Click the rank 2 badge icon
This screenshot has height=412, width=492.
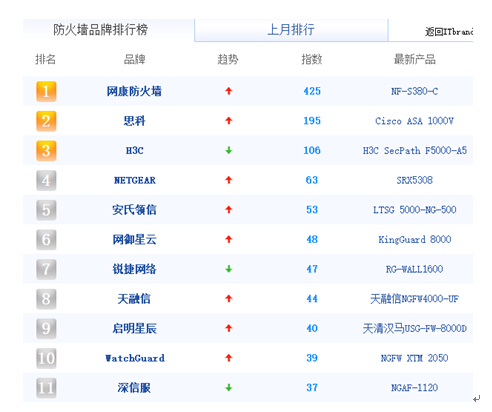[x=46, y=121]
